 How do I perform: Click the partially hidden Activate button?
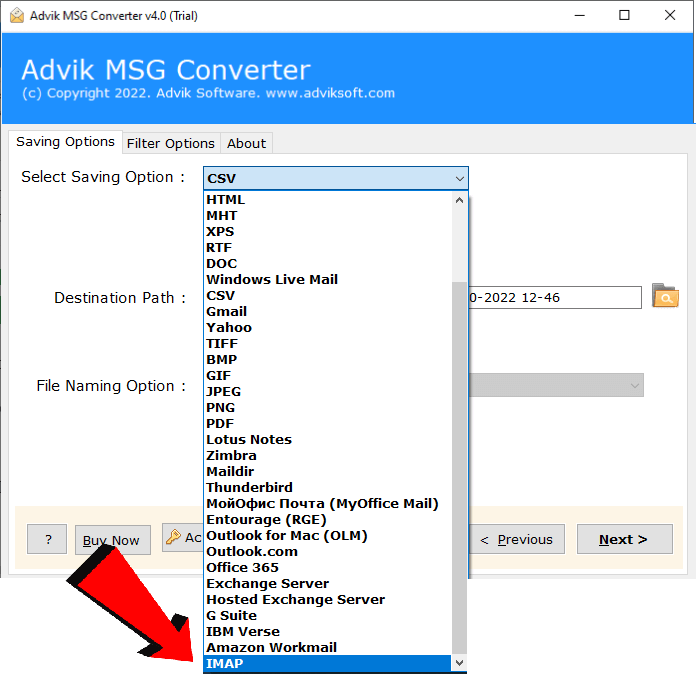183,537
